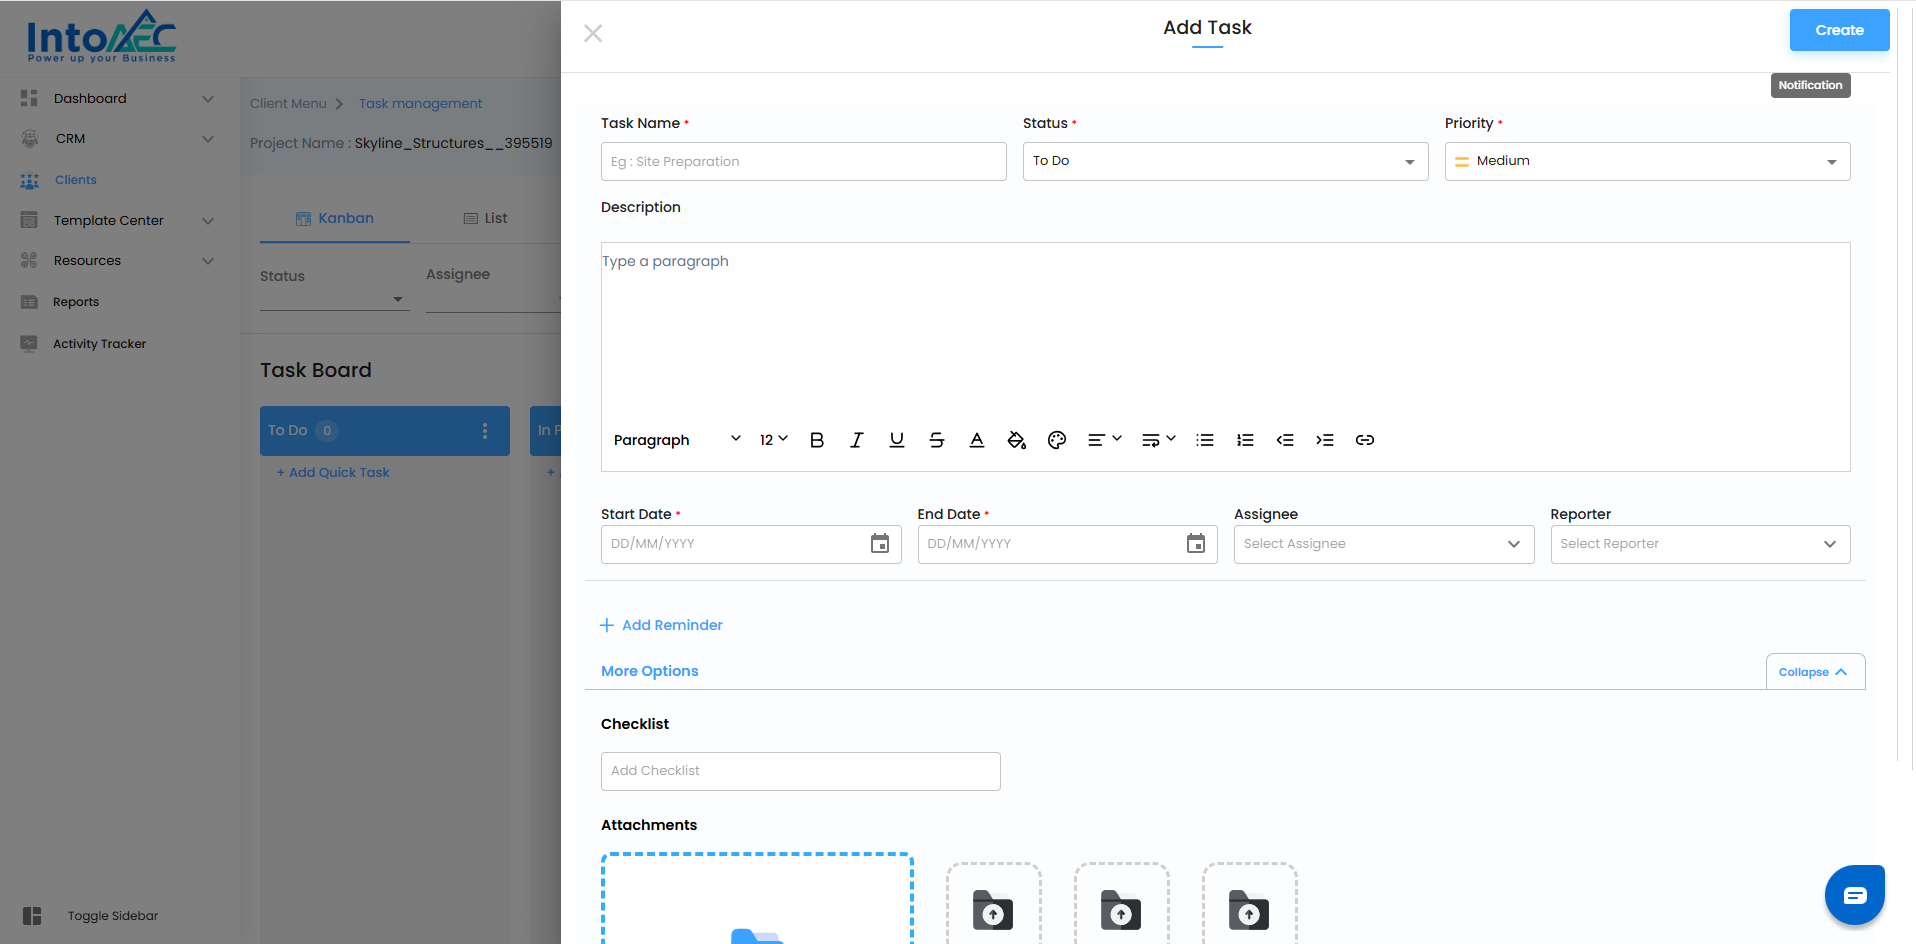This screenshot has height=944, width=1916.
Task: Collapse the More Options section
Action: (x=1815, y=672)
